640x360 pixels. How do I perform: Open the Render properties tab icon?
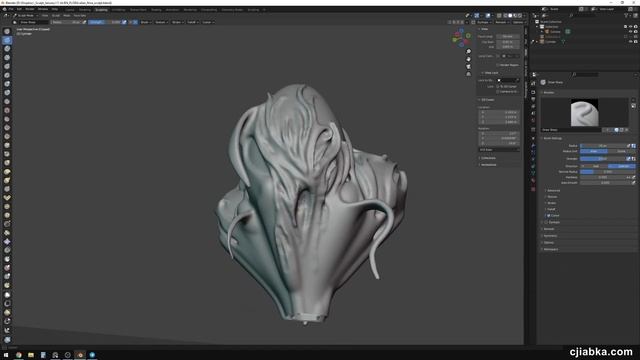533,92
